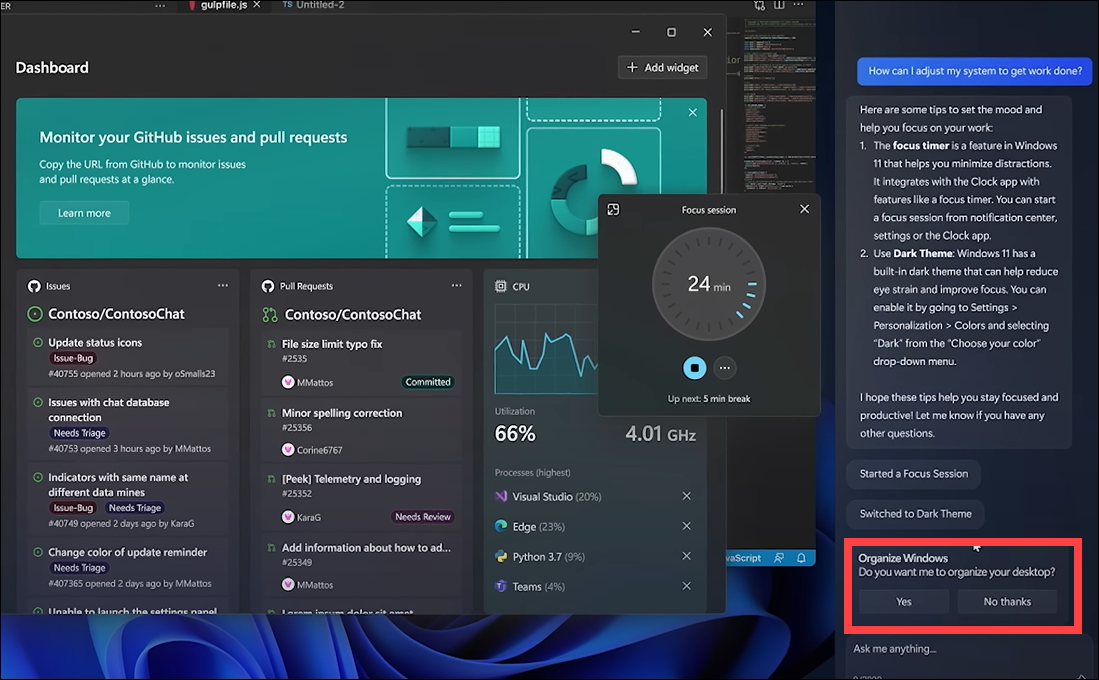Click the GitHub icon on Pull Requests widget

pyautogui.click(x=268, y=286)
